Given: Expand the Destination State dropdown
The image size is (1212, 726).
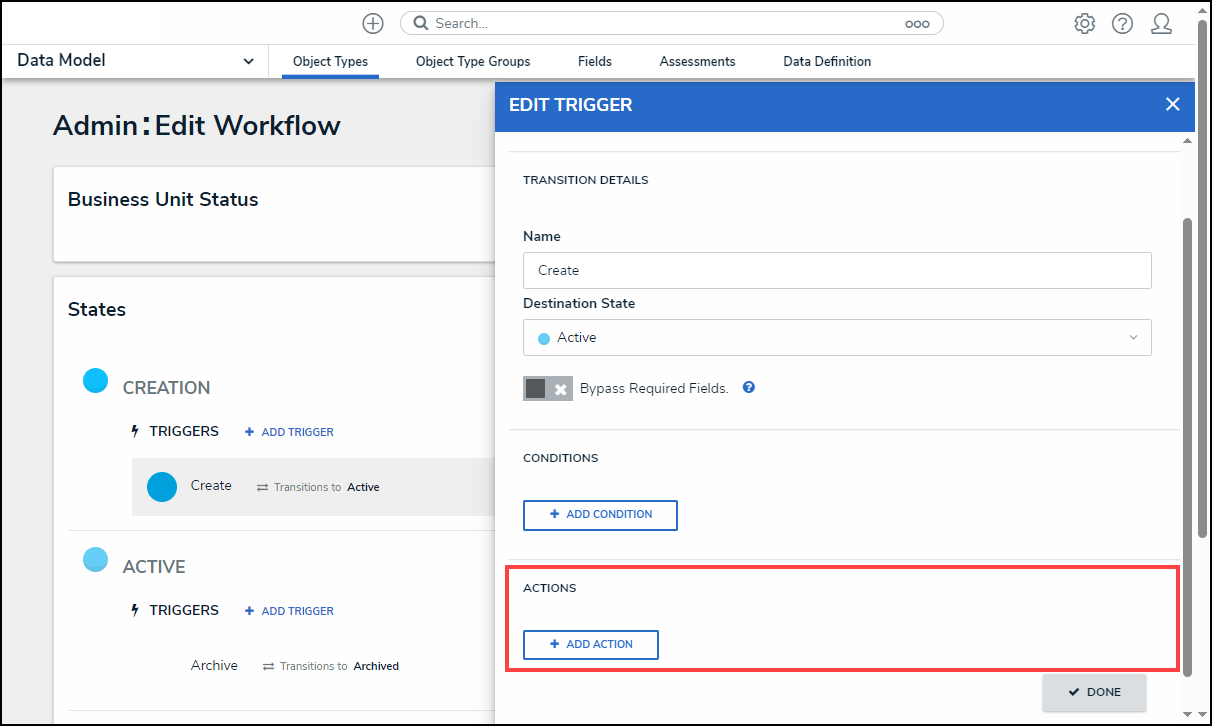Looking at the screenshot, I should click(x=836, y=338).
